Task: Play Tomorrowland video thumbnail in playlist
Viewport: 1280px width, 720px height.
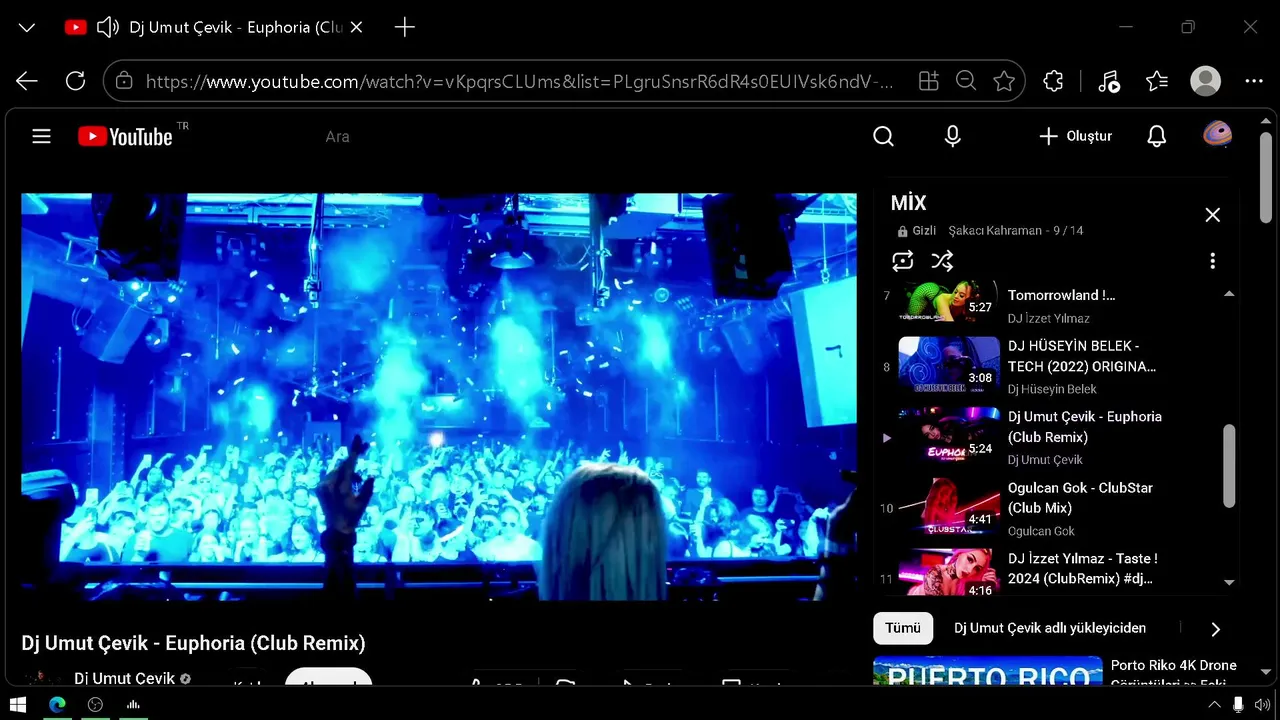Action: [949, 302]
